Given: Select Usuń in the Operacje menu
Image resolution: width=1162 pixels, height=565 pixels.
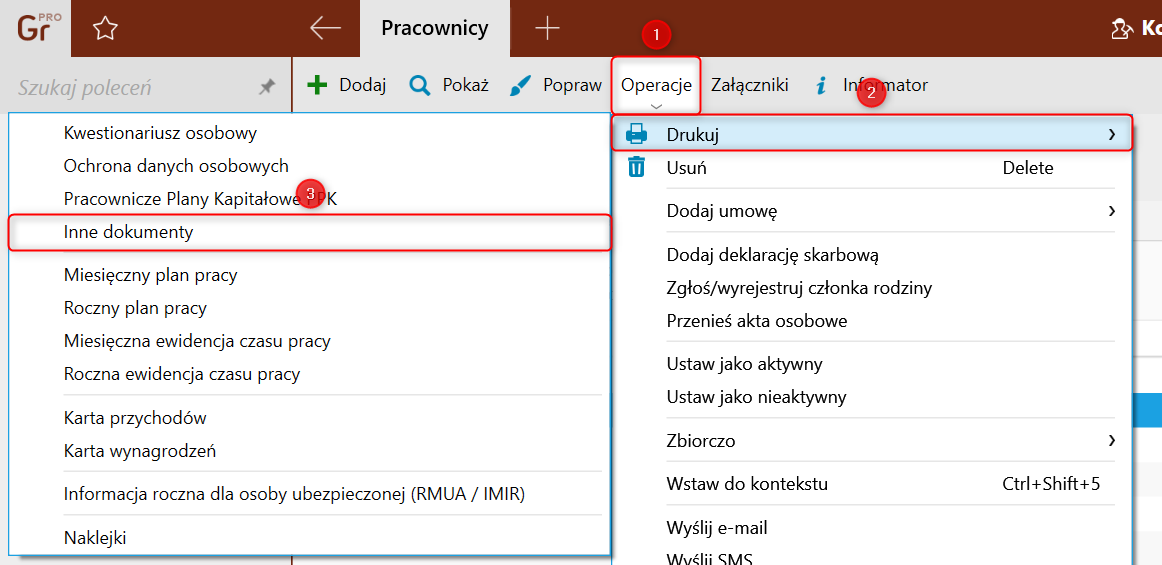Looking at the screenshot, I should [872, 168].
